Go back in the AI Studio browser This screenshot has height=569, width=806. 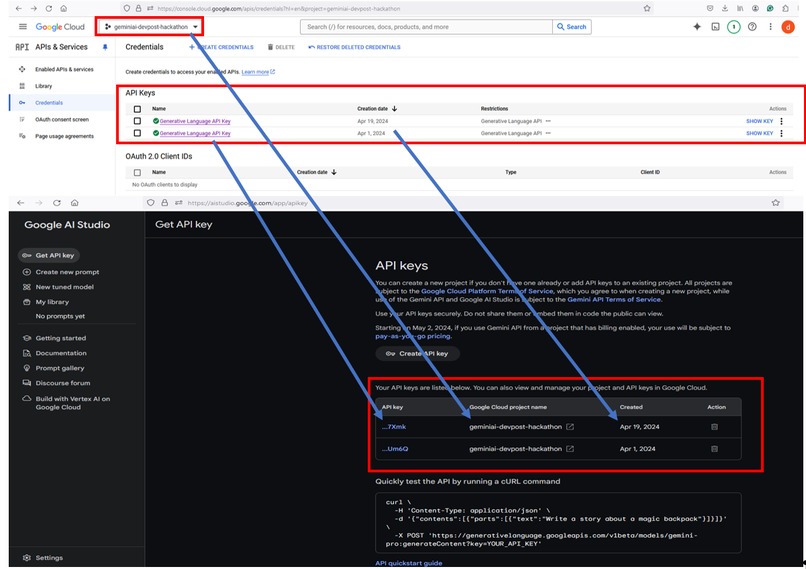click(21, 203)
